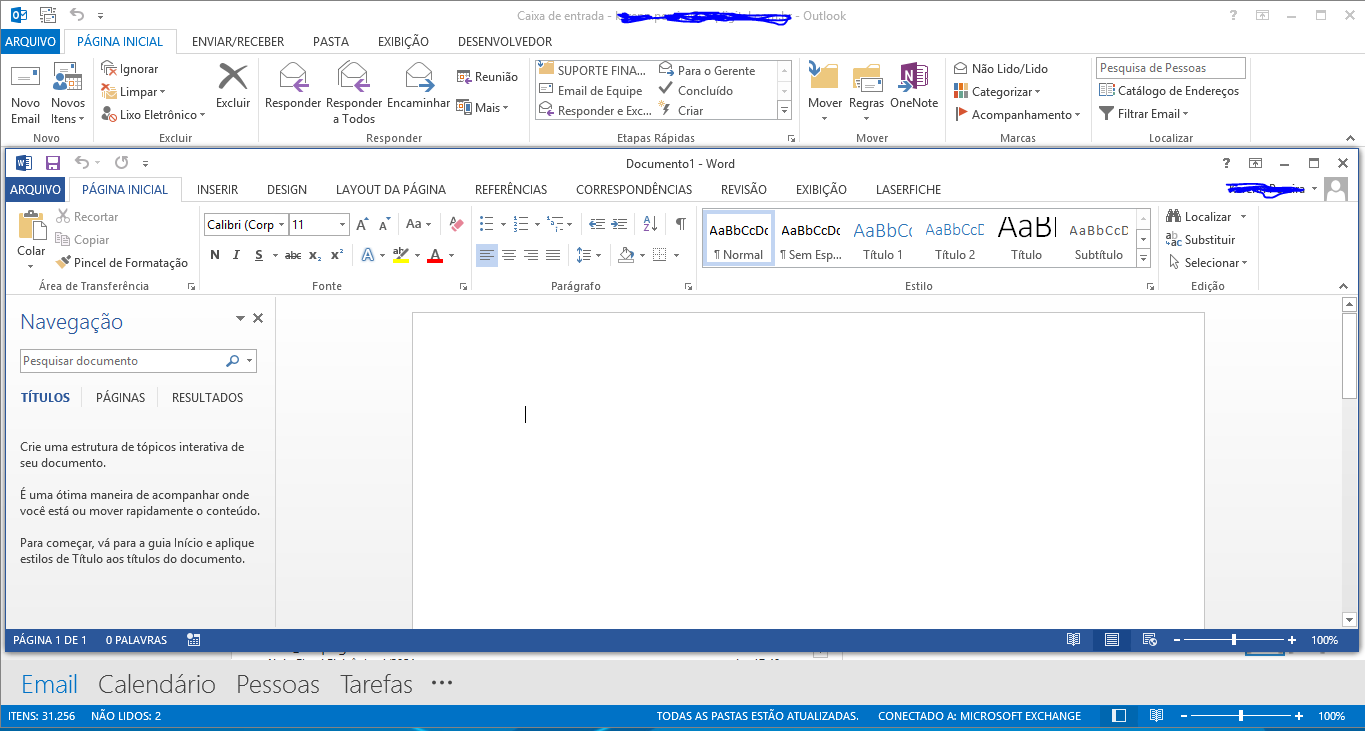Increase paragraph indent in Word
Viewport: 1365px width, 731px height.
point(619,224)
